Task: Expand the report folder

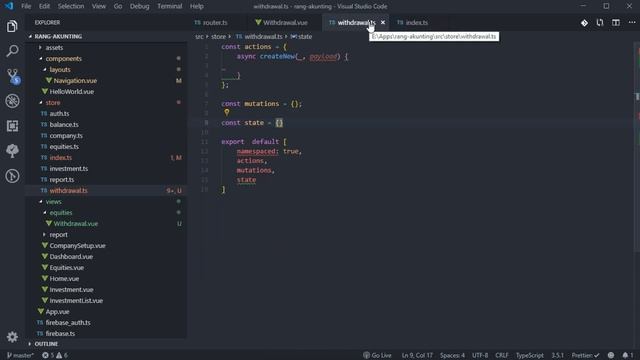Action: coord(58,235)
